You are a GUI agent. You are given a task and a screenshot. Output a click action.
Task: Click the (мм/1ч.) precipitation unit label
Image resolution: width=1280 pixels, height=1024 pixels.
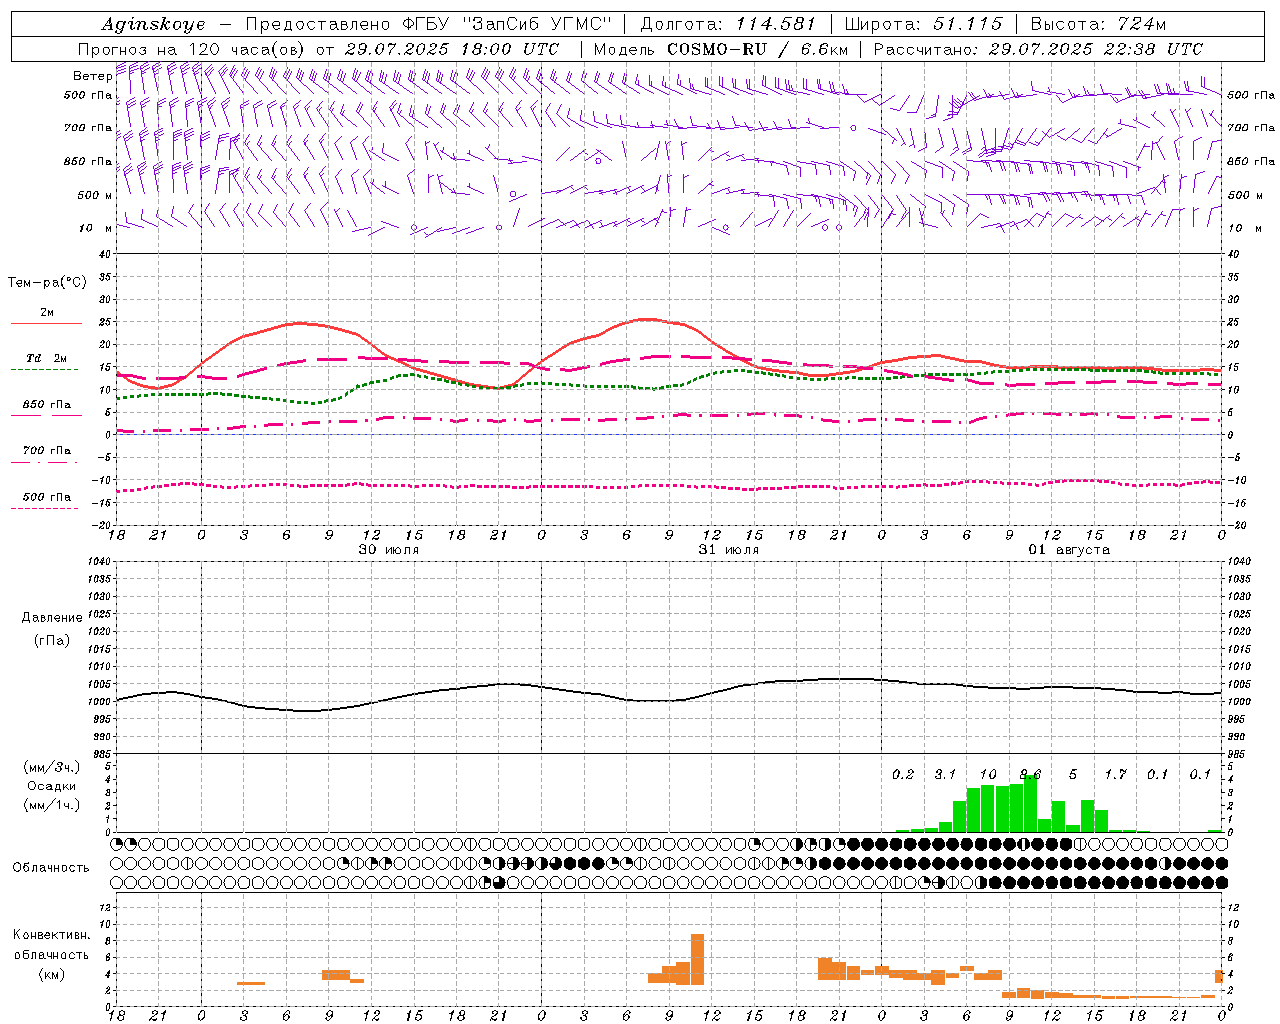(51, 805)
